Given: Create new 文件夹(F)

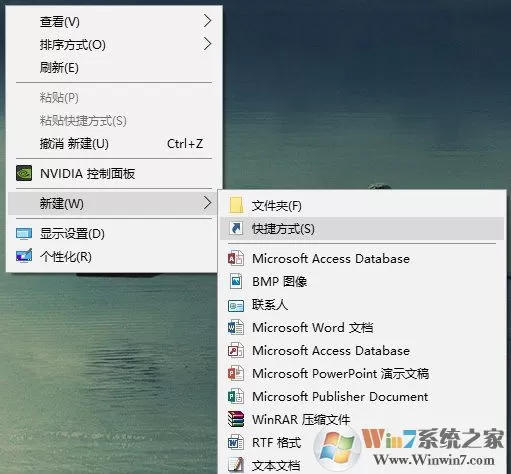Looking at the screenshot, I should click(x=362, y=206).
